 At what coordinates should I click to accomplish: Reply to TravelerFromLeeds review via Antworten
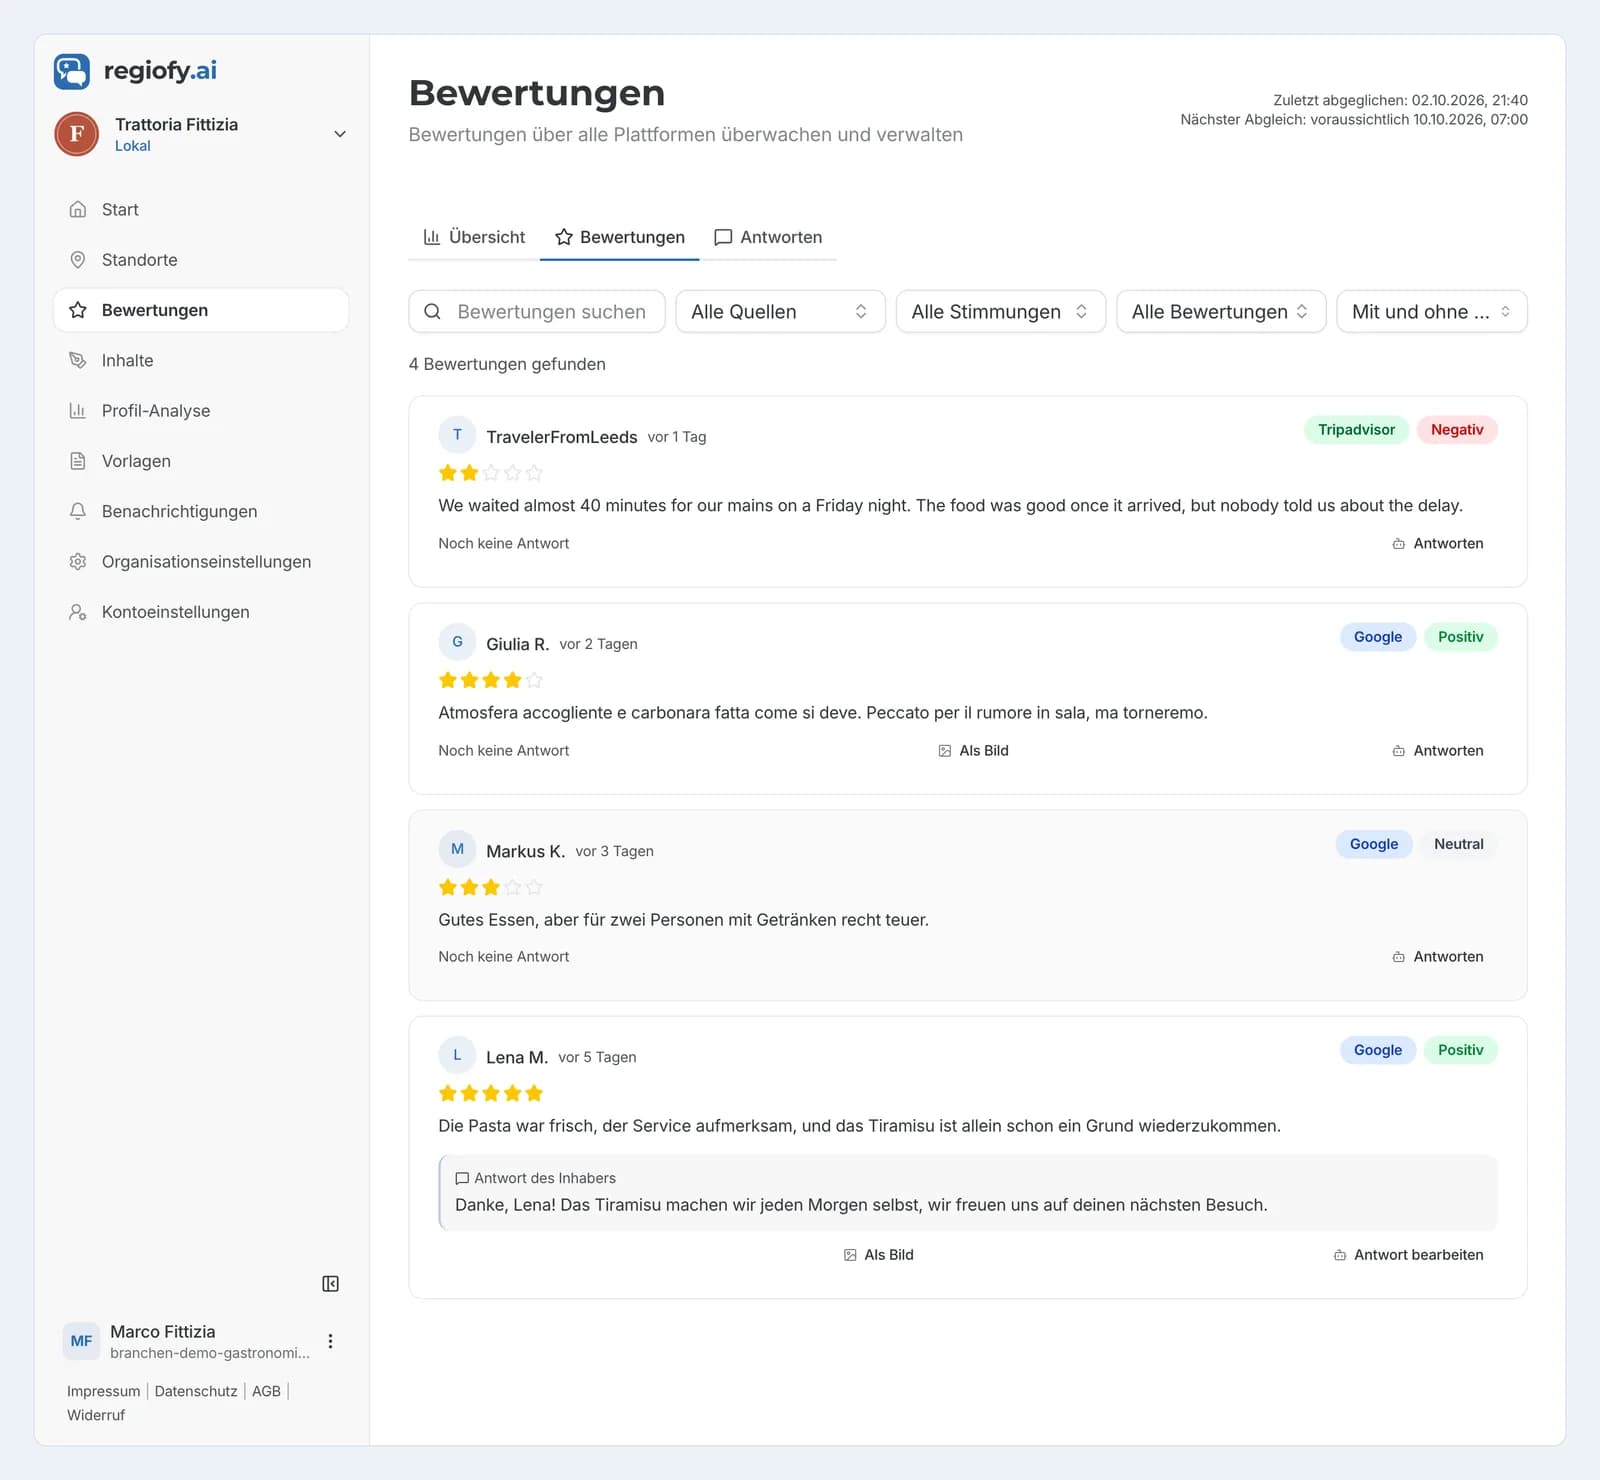pos(1438,544)
